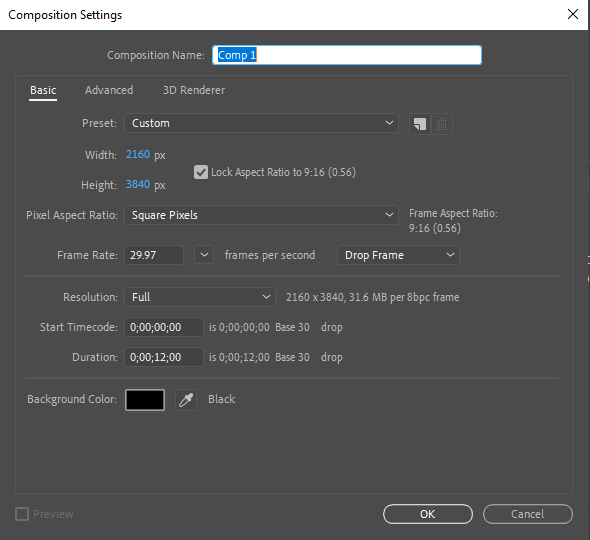Open the frame rate presets arrow

click(204, 255)
